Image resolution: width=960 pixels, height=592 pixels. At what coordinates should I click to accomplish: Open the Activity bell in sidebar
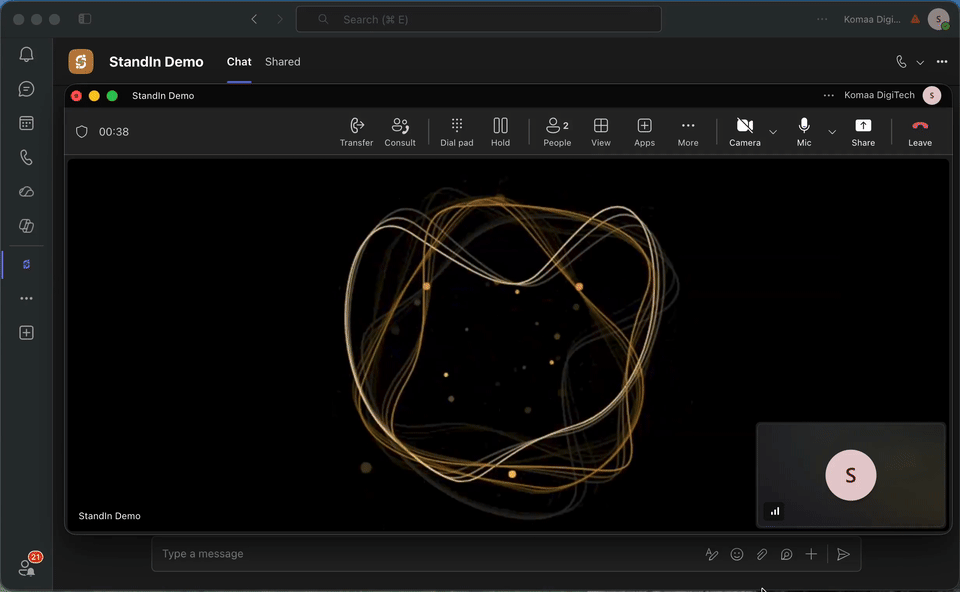tap(26, 54)
